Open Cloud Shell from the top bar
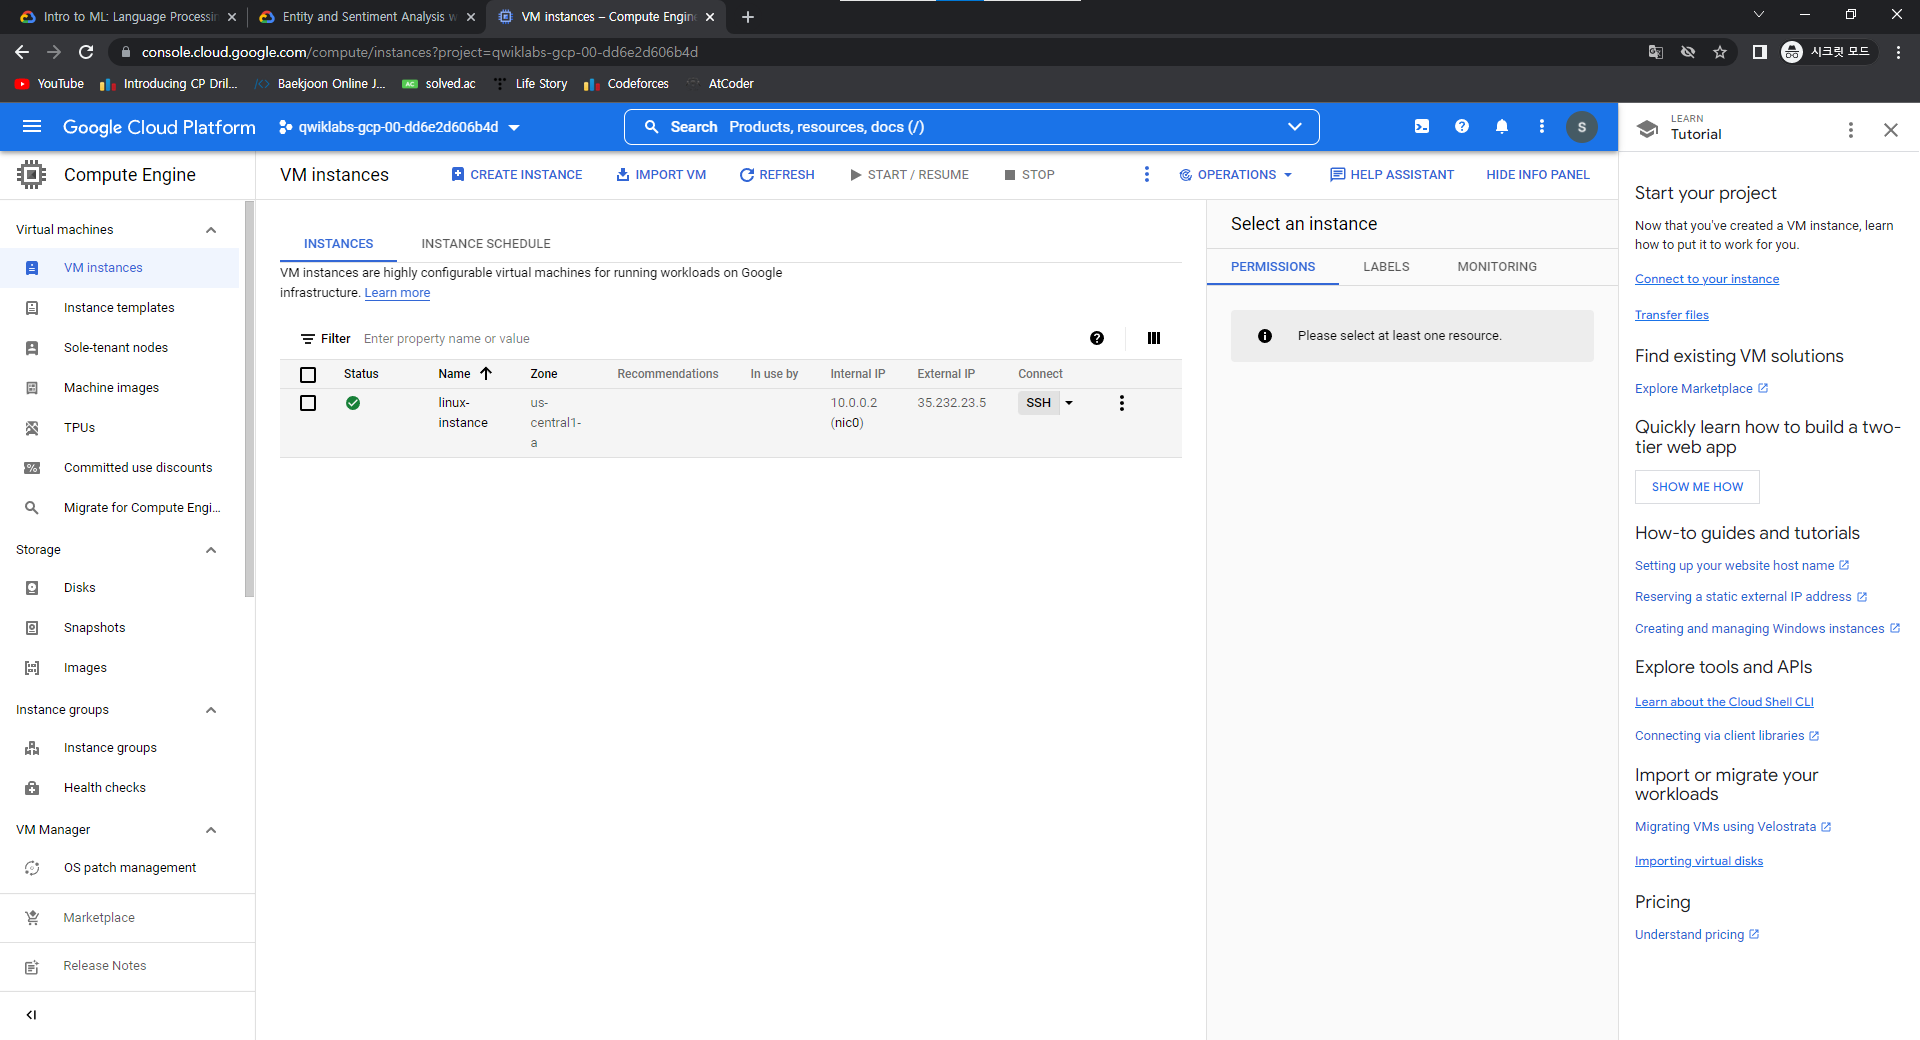Screen dimensions: 1920x1040 pos(1421,127)
